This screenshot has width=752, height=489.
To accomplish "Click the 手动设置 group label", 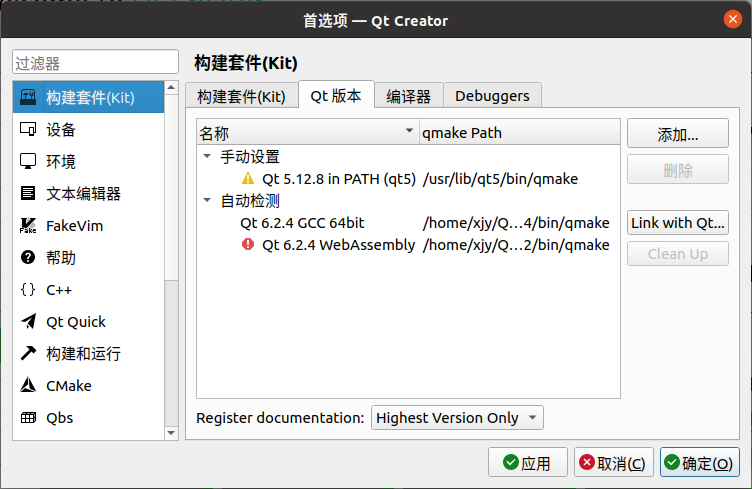I will 250,157.
